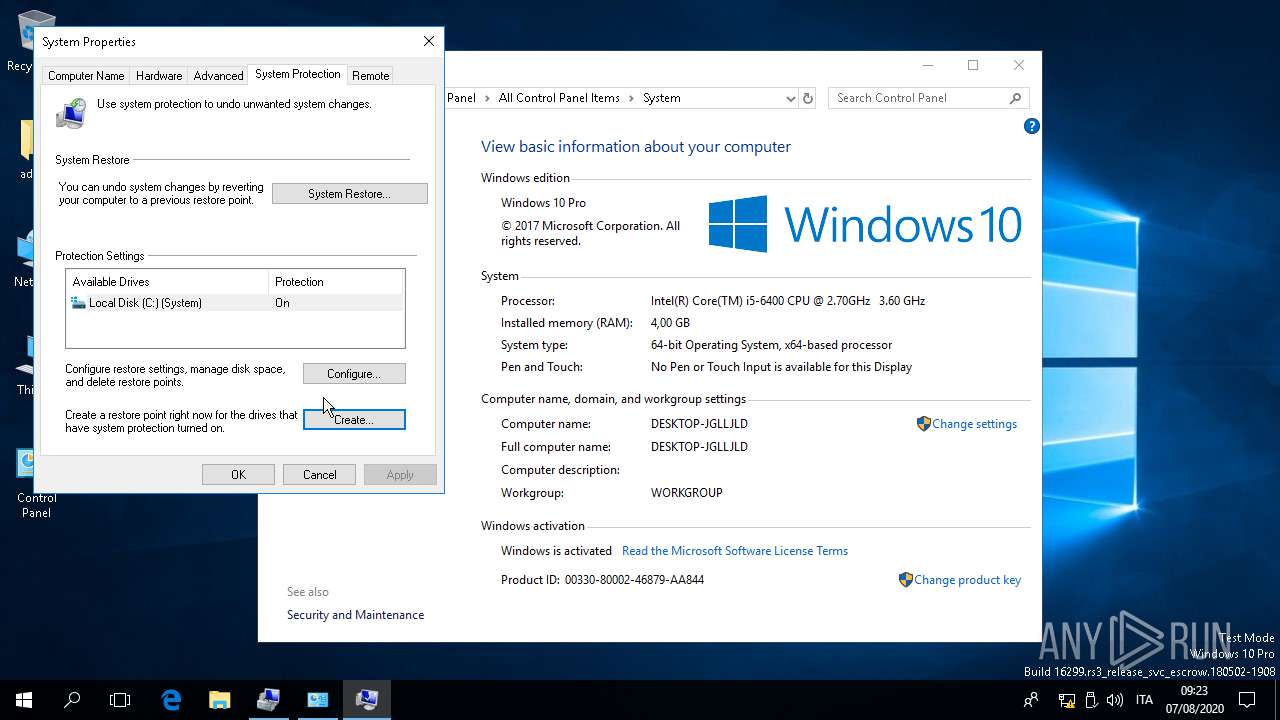Refresh the Control Panel address bar

tap(808, 98)
